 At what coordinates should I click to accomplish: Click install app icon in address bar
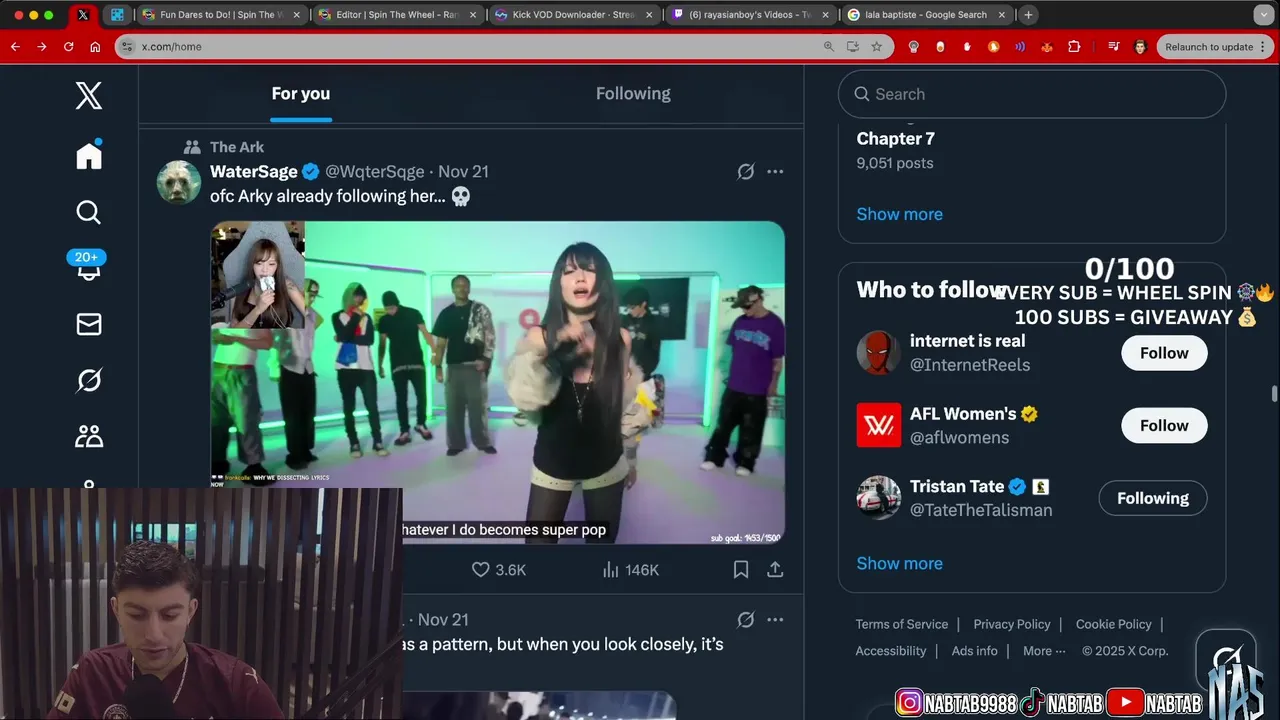[x=853, y=47]
